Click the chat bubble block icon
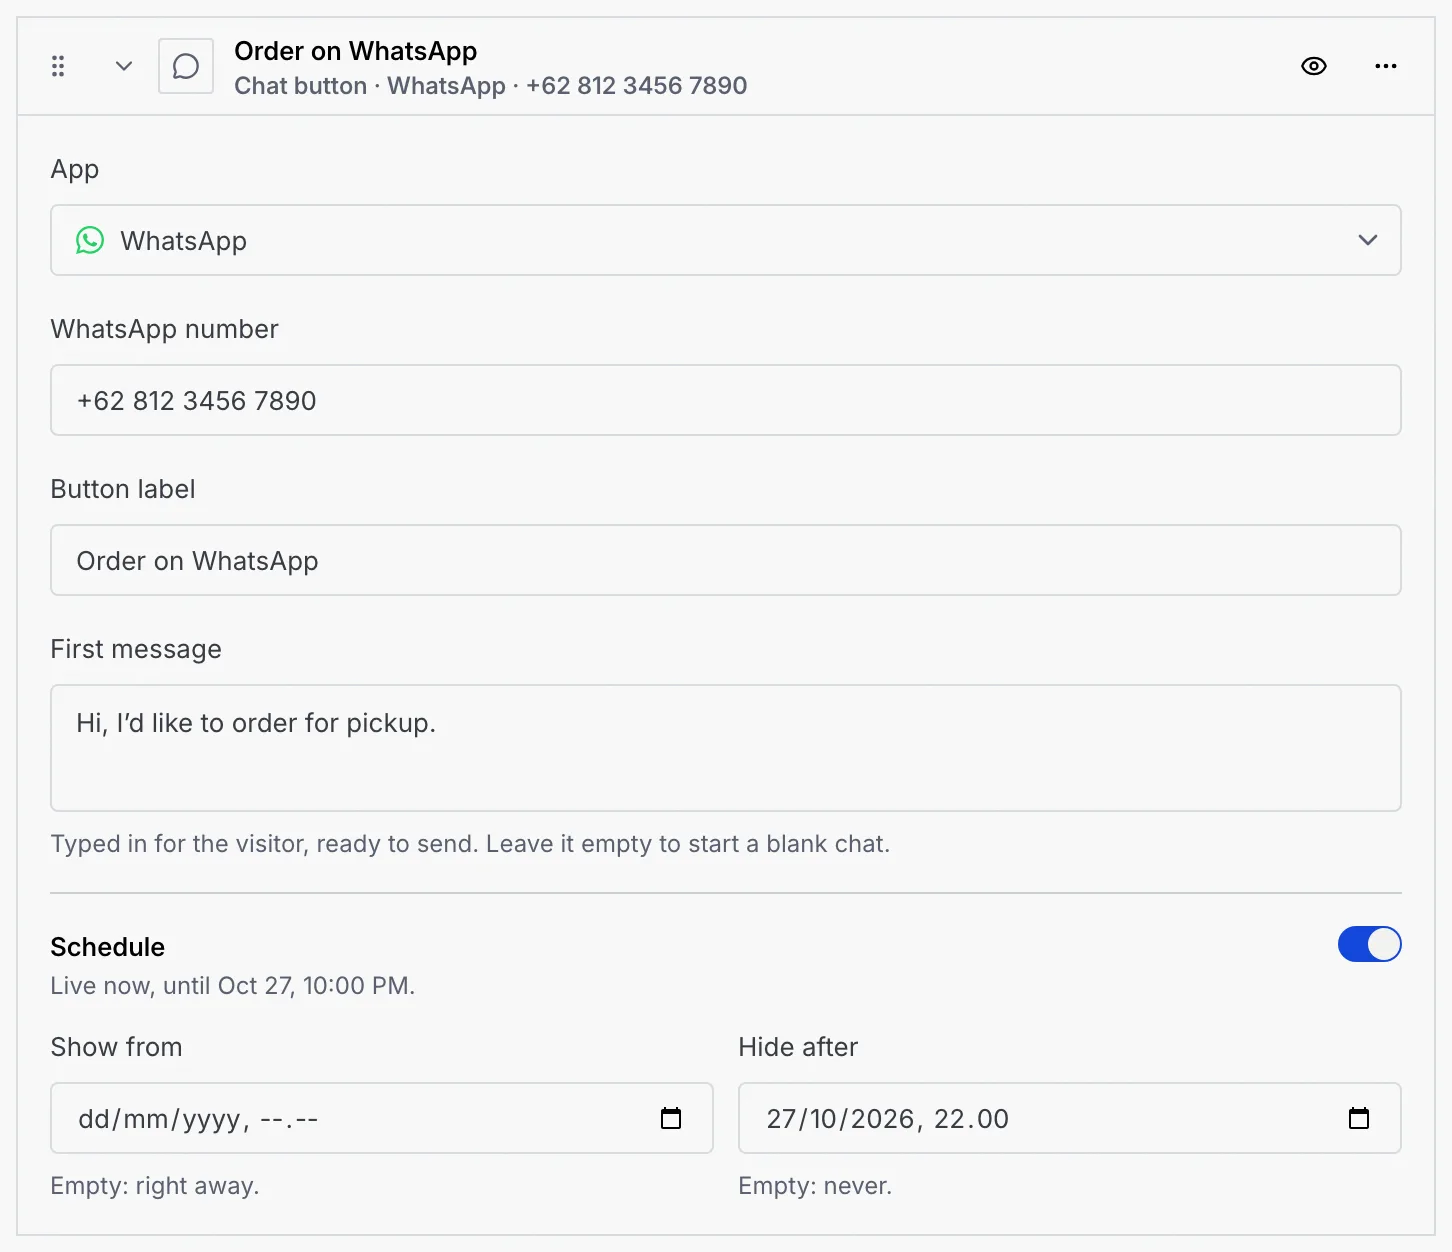Image resolution: width=1452 pixels, height=1252 pixels. click(186, 66)
